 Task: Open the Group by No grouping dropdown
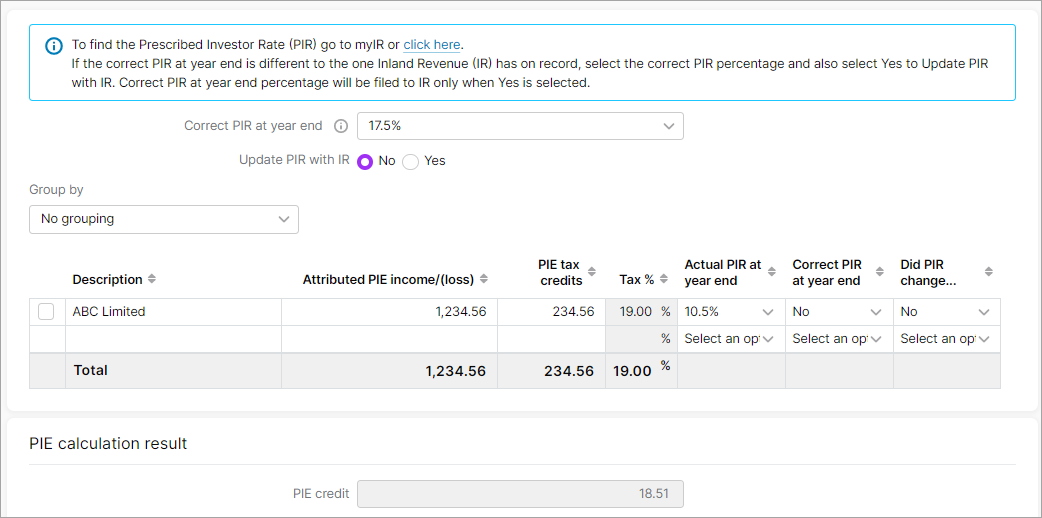[x=163, y=219]
